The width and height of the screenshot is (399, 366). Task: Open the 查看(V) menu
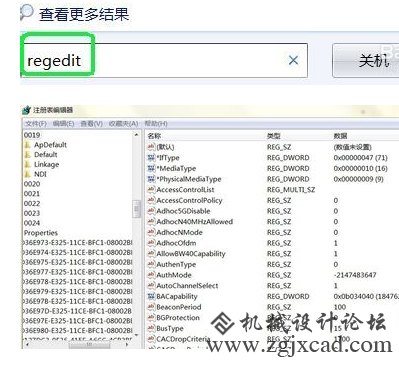pos(91,124)
